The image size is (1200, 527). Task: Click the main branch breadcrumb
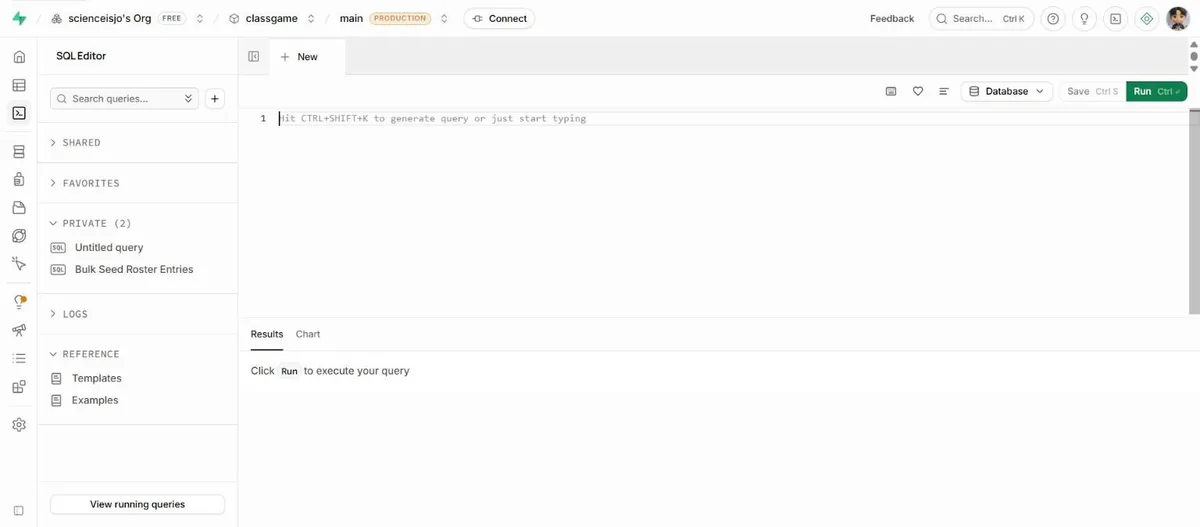351,18
